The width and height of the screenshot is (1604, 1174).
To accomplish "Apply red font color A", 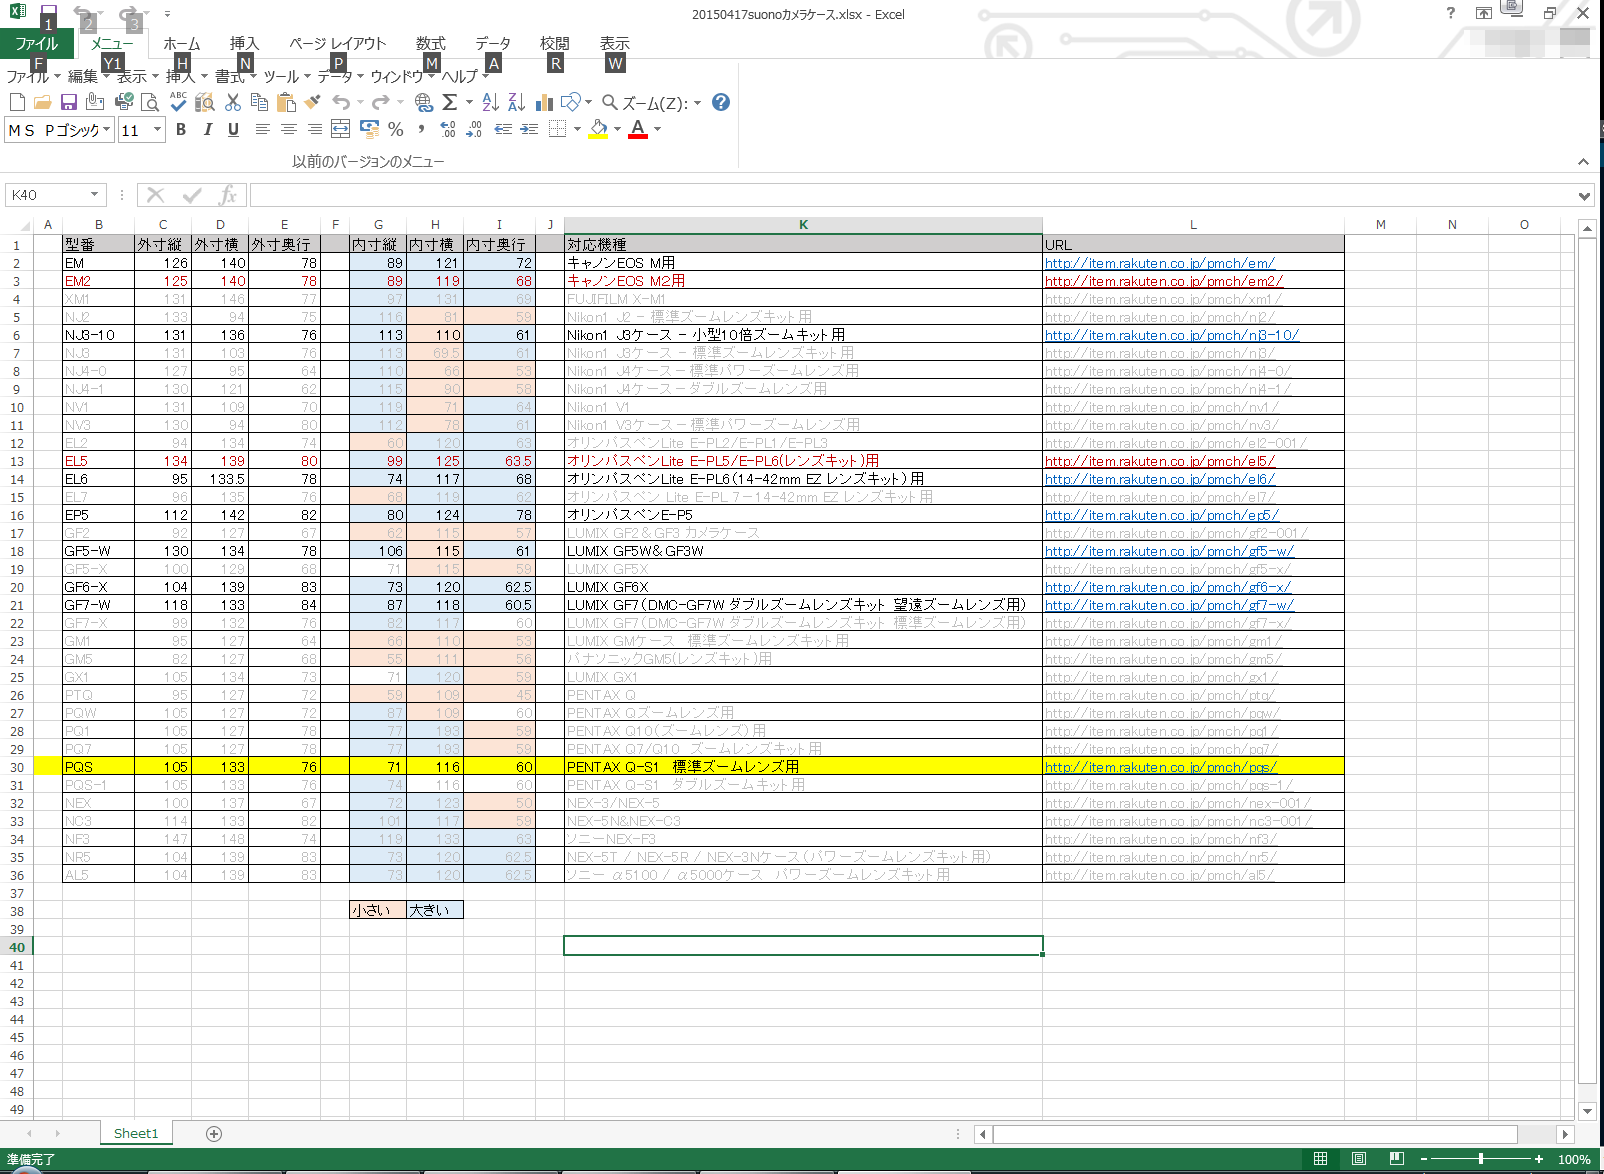I will coord(638,129).
